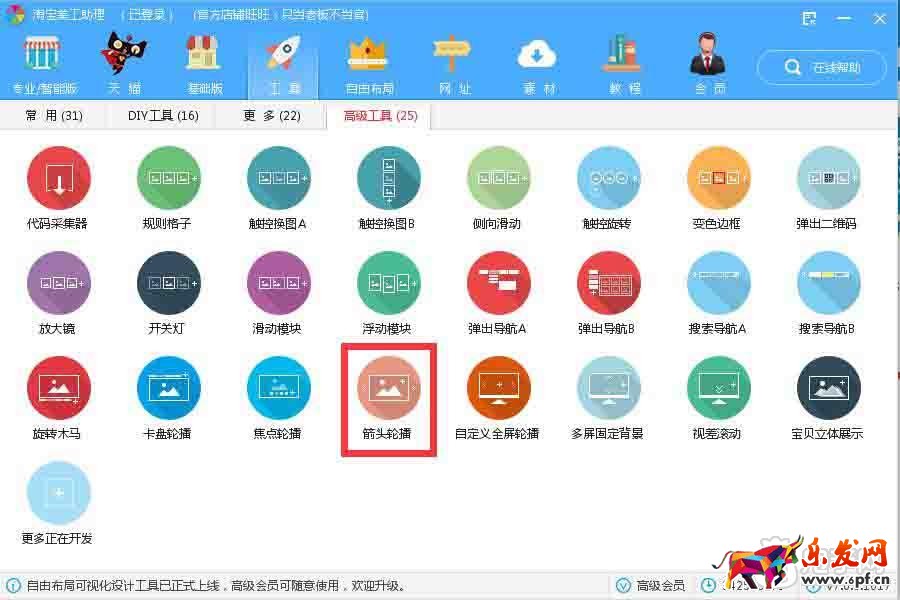Viewport: 900px width, 600px height.
Task: Open the 弹出导航B tool
Action: tap(608, 283)
